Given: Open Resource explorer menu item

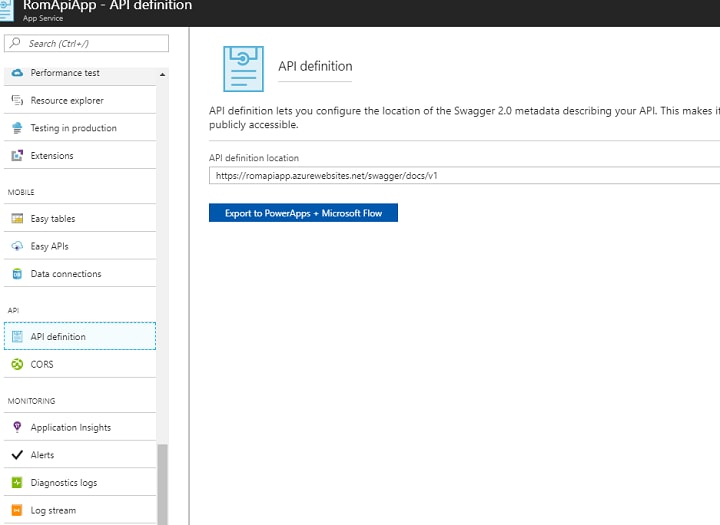Looking at the screenshot, I should [x=80, y=100].
